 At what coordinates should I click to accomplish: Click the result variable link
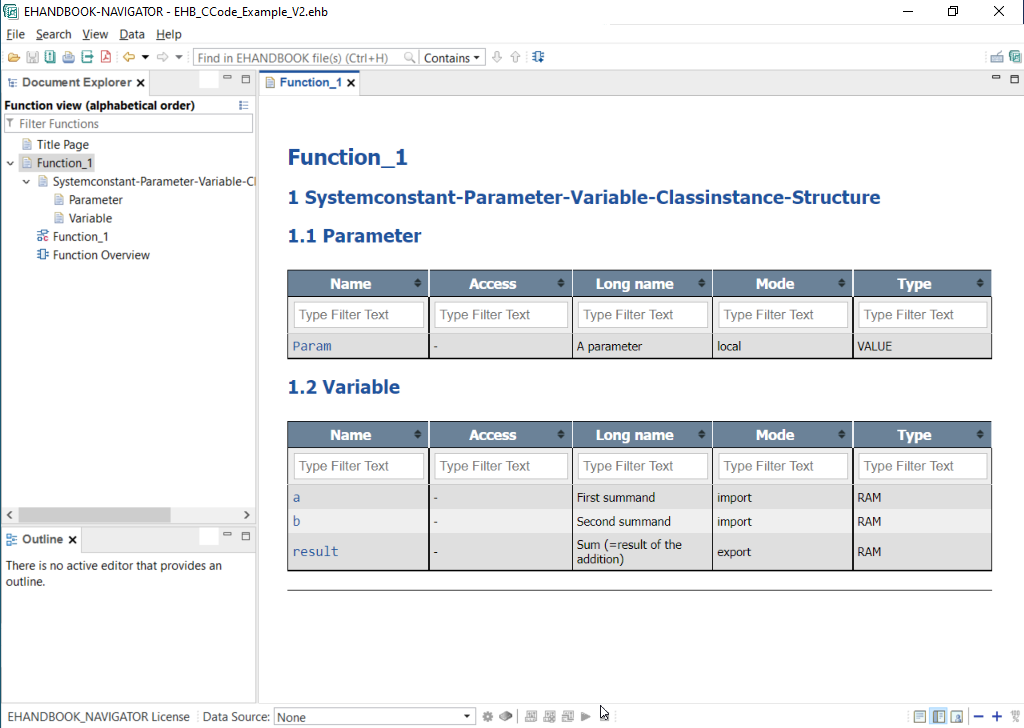coord(315,551)
